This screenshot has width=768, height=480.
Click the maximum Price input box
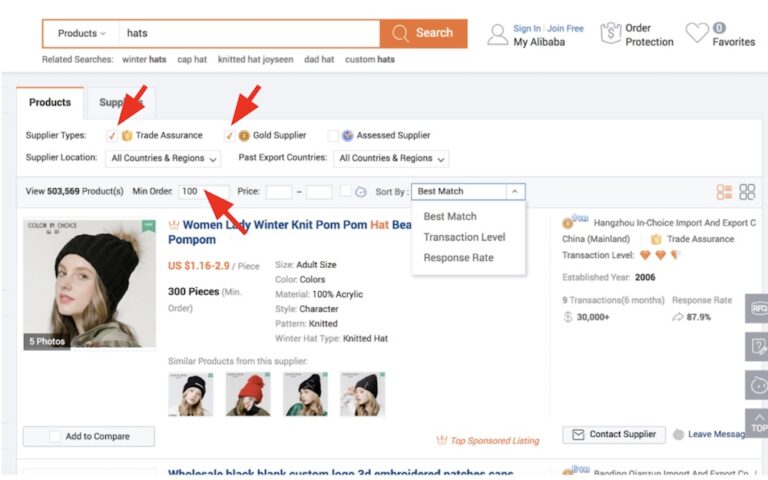tap(319, 192)
